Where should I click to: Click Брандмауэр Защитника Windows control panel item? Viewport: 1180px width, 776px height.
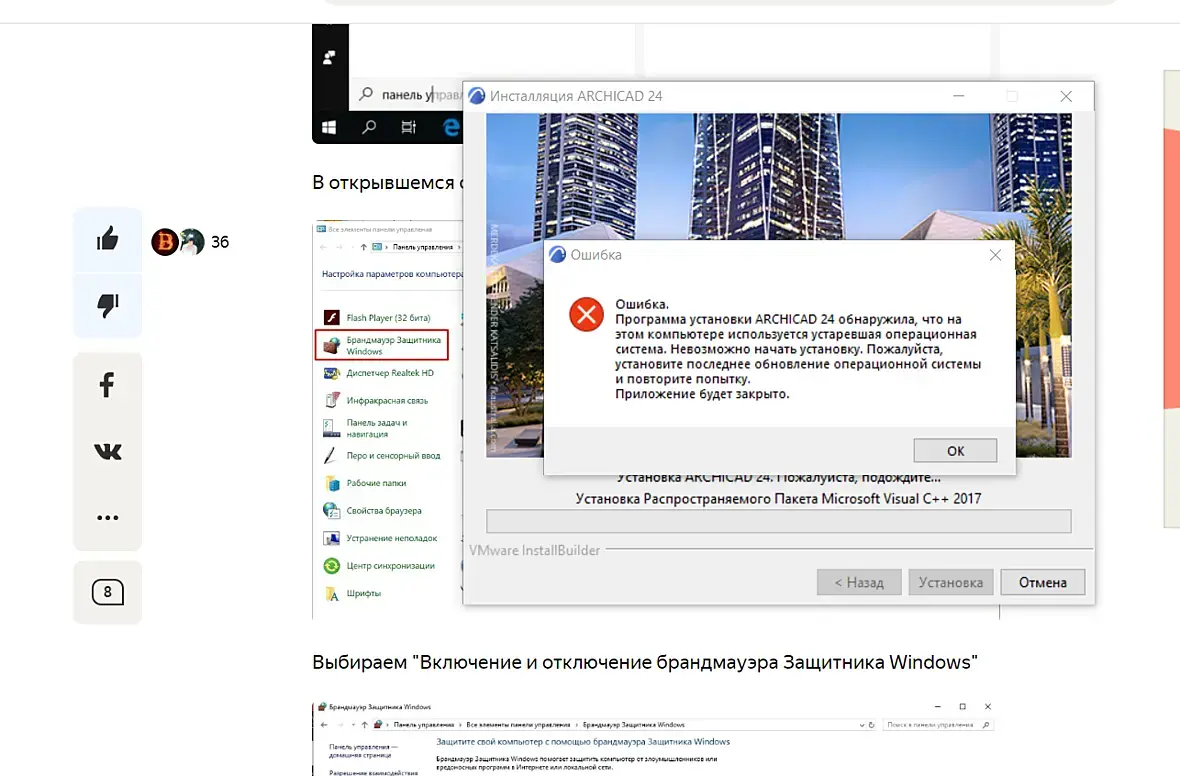tap(382, 345)
